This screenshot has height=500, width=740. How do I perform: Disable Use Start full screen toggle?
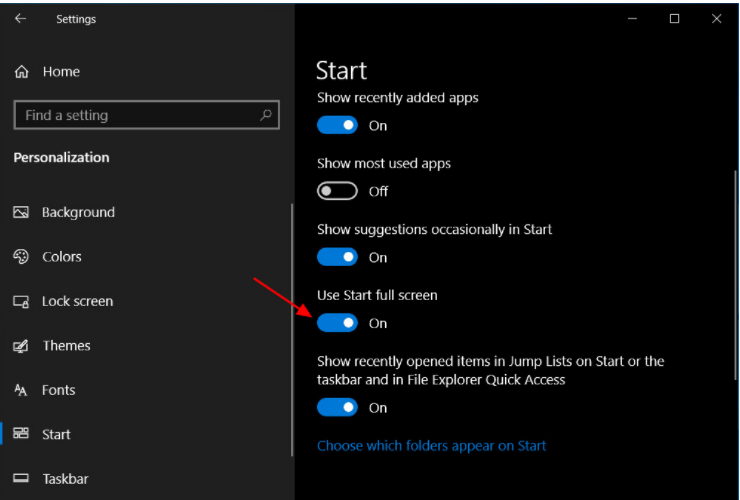(x=337, y=323)
